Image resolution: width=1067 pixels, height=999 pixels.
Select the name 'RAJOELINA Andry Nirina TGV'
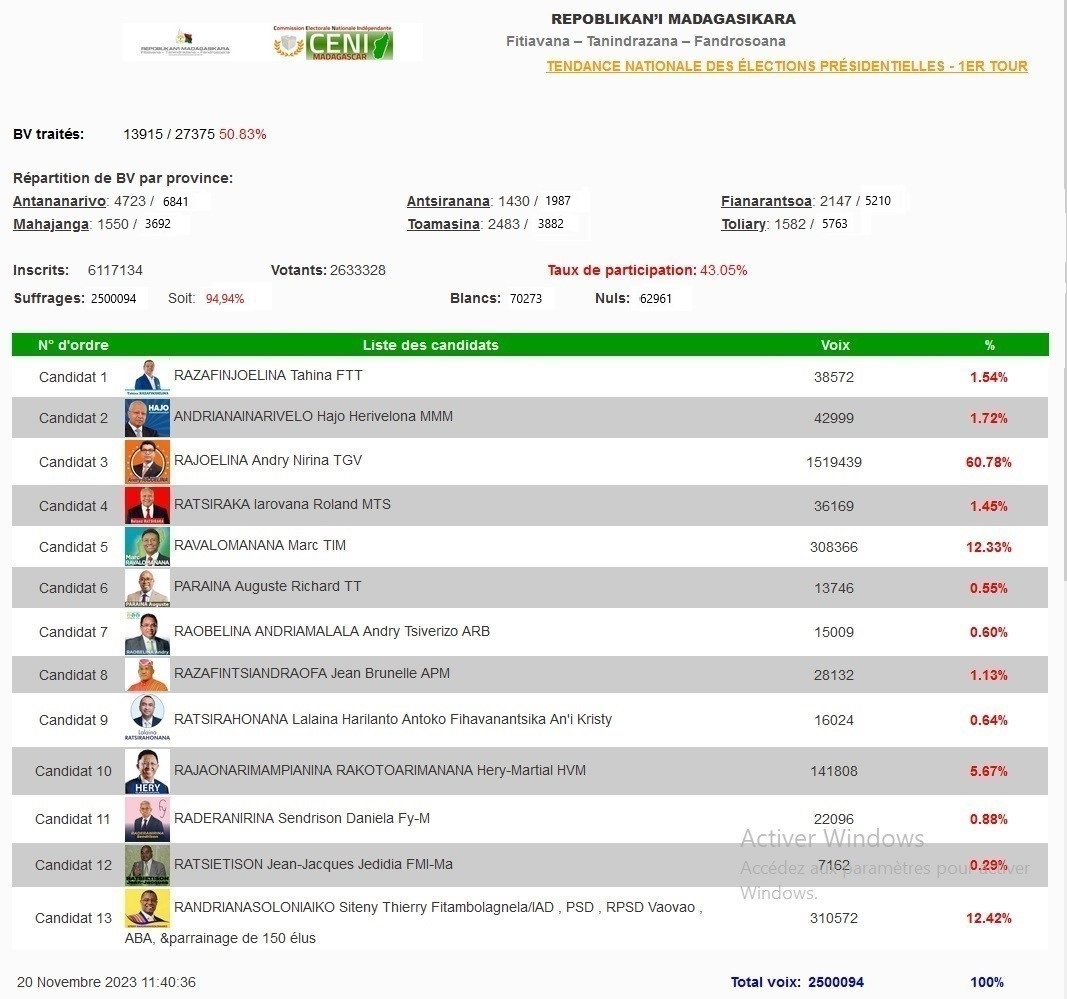[268, 461]
